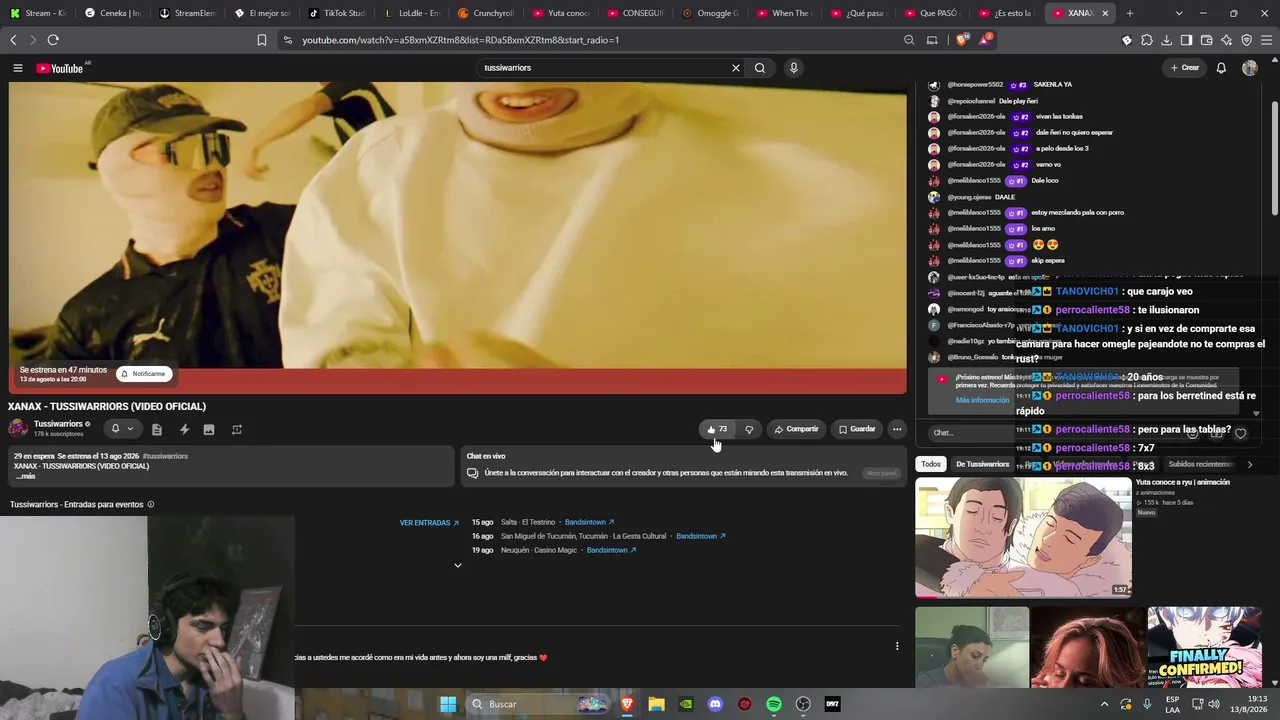The image size is (1280, 720).
Task: Share the video via Compartir
Action: [797, 429]
